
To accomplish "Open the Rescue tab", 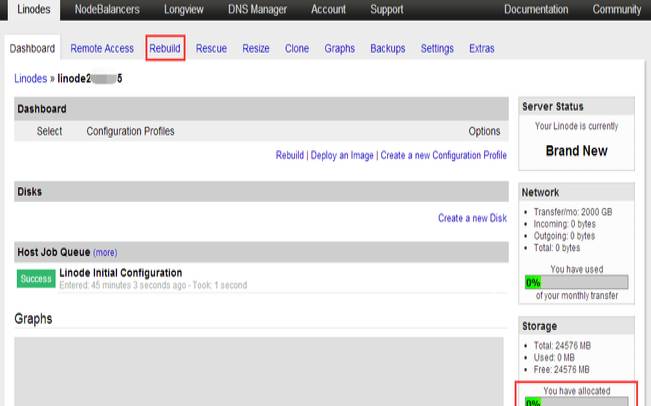I will [x=211, y=48].
